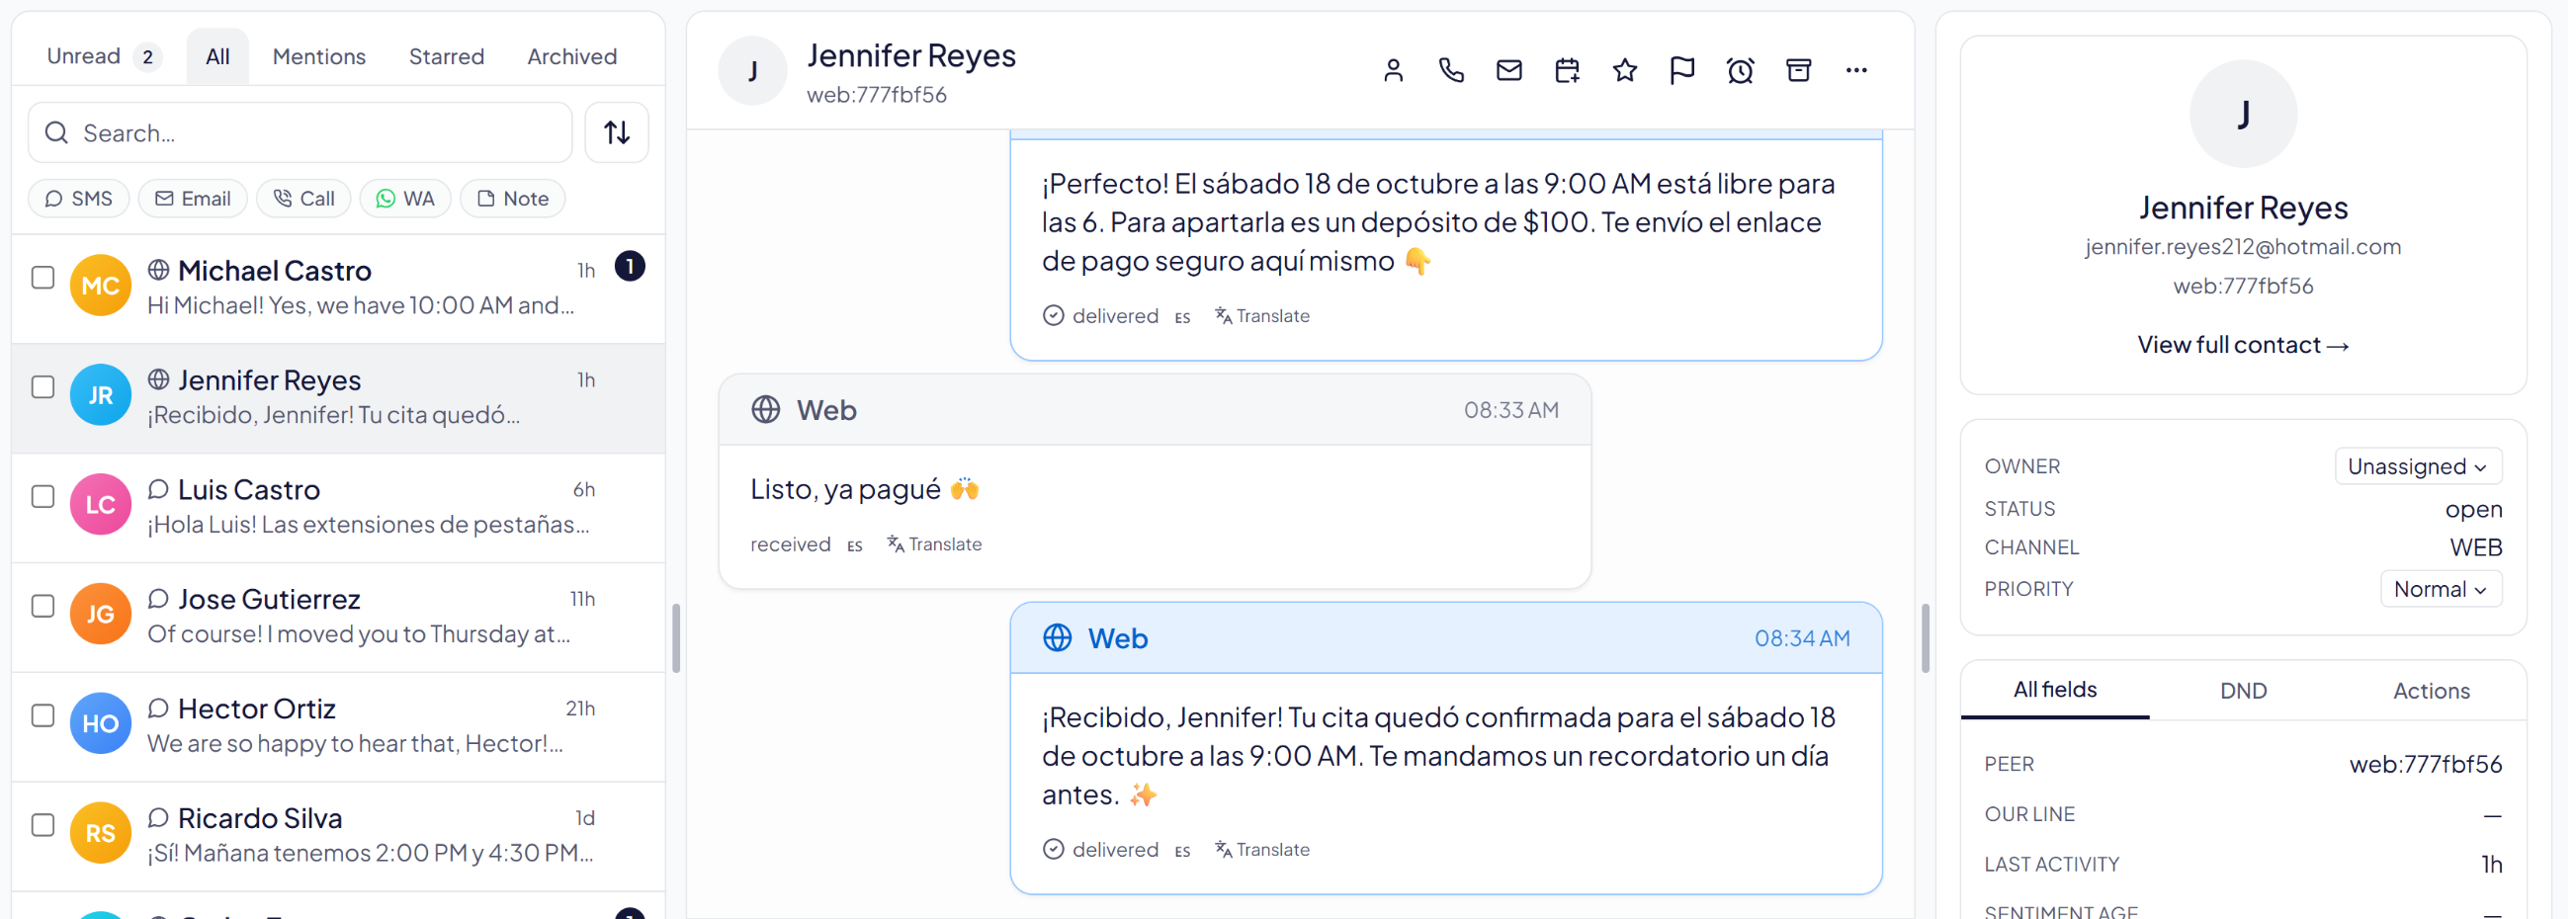This screenshot has height=919, width=2576.
Task: Filter conversations by Note
Action: click(x=513, y=199)
